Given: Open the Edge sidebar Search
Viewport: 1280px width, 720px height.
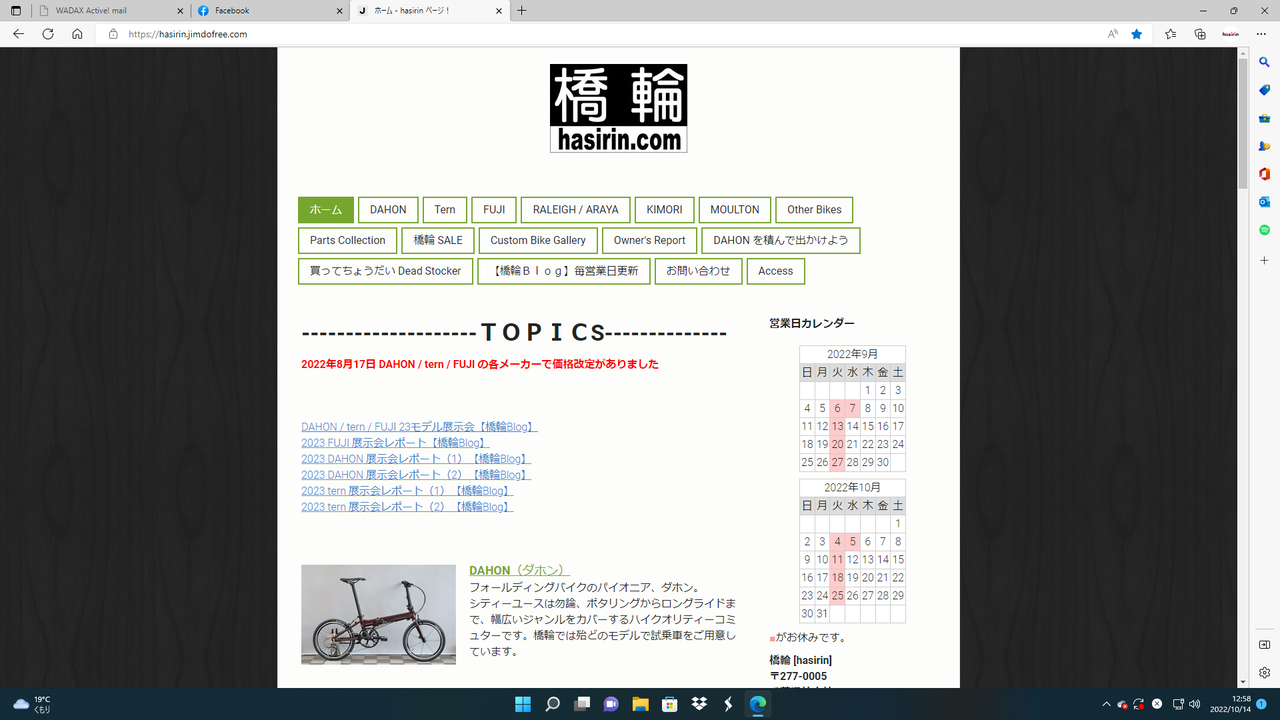Looking at the screenshot, I should (1264, 62).
